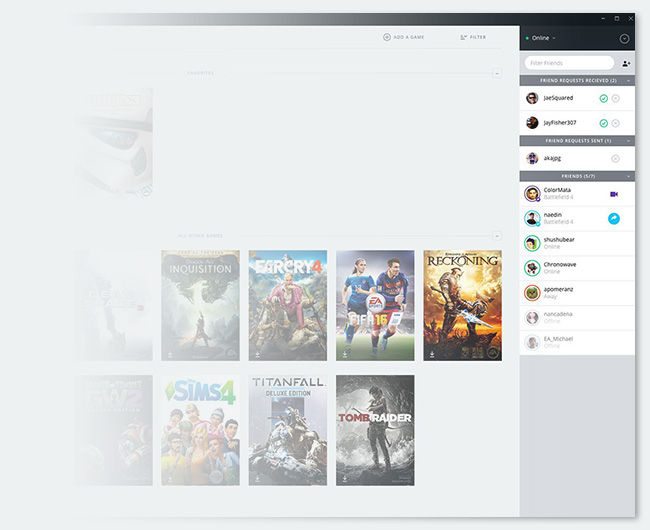The height and width of the screenshot is (530, 650).
Task: Open The Sims 4 game tile
Action: 200,431
